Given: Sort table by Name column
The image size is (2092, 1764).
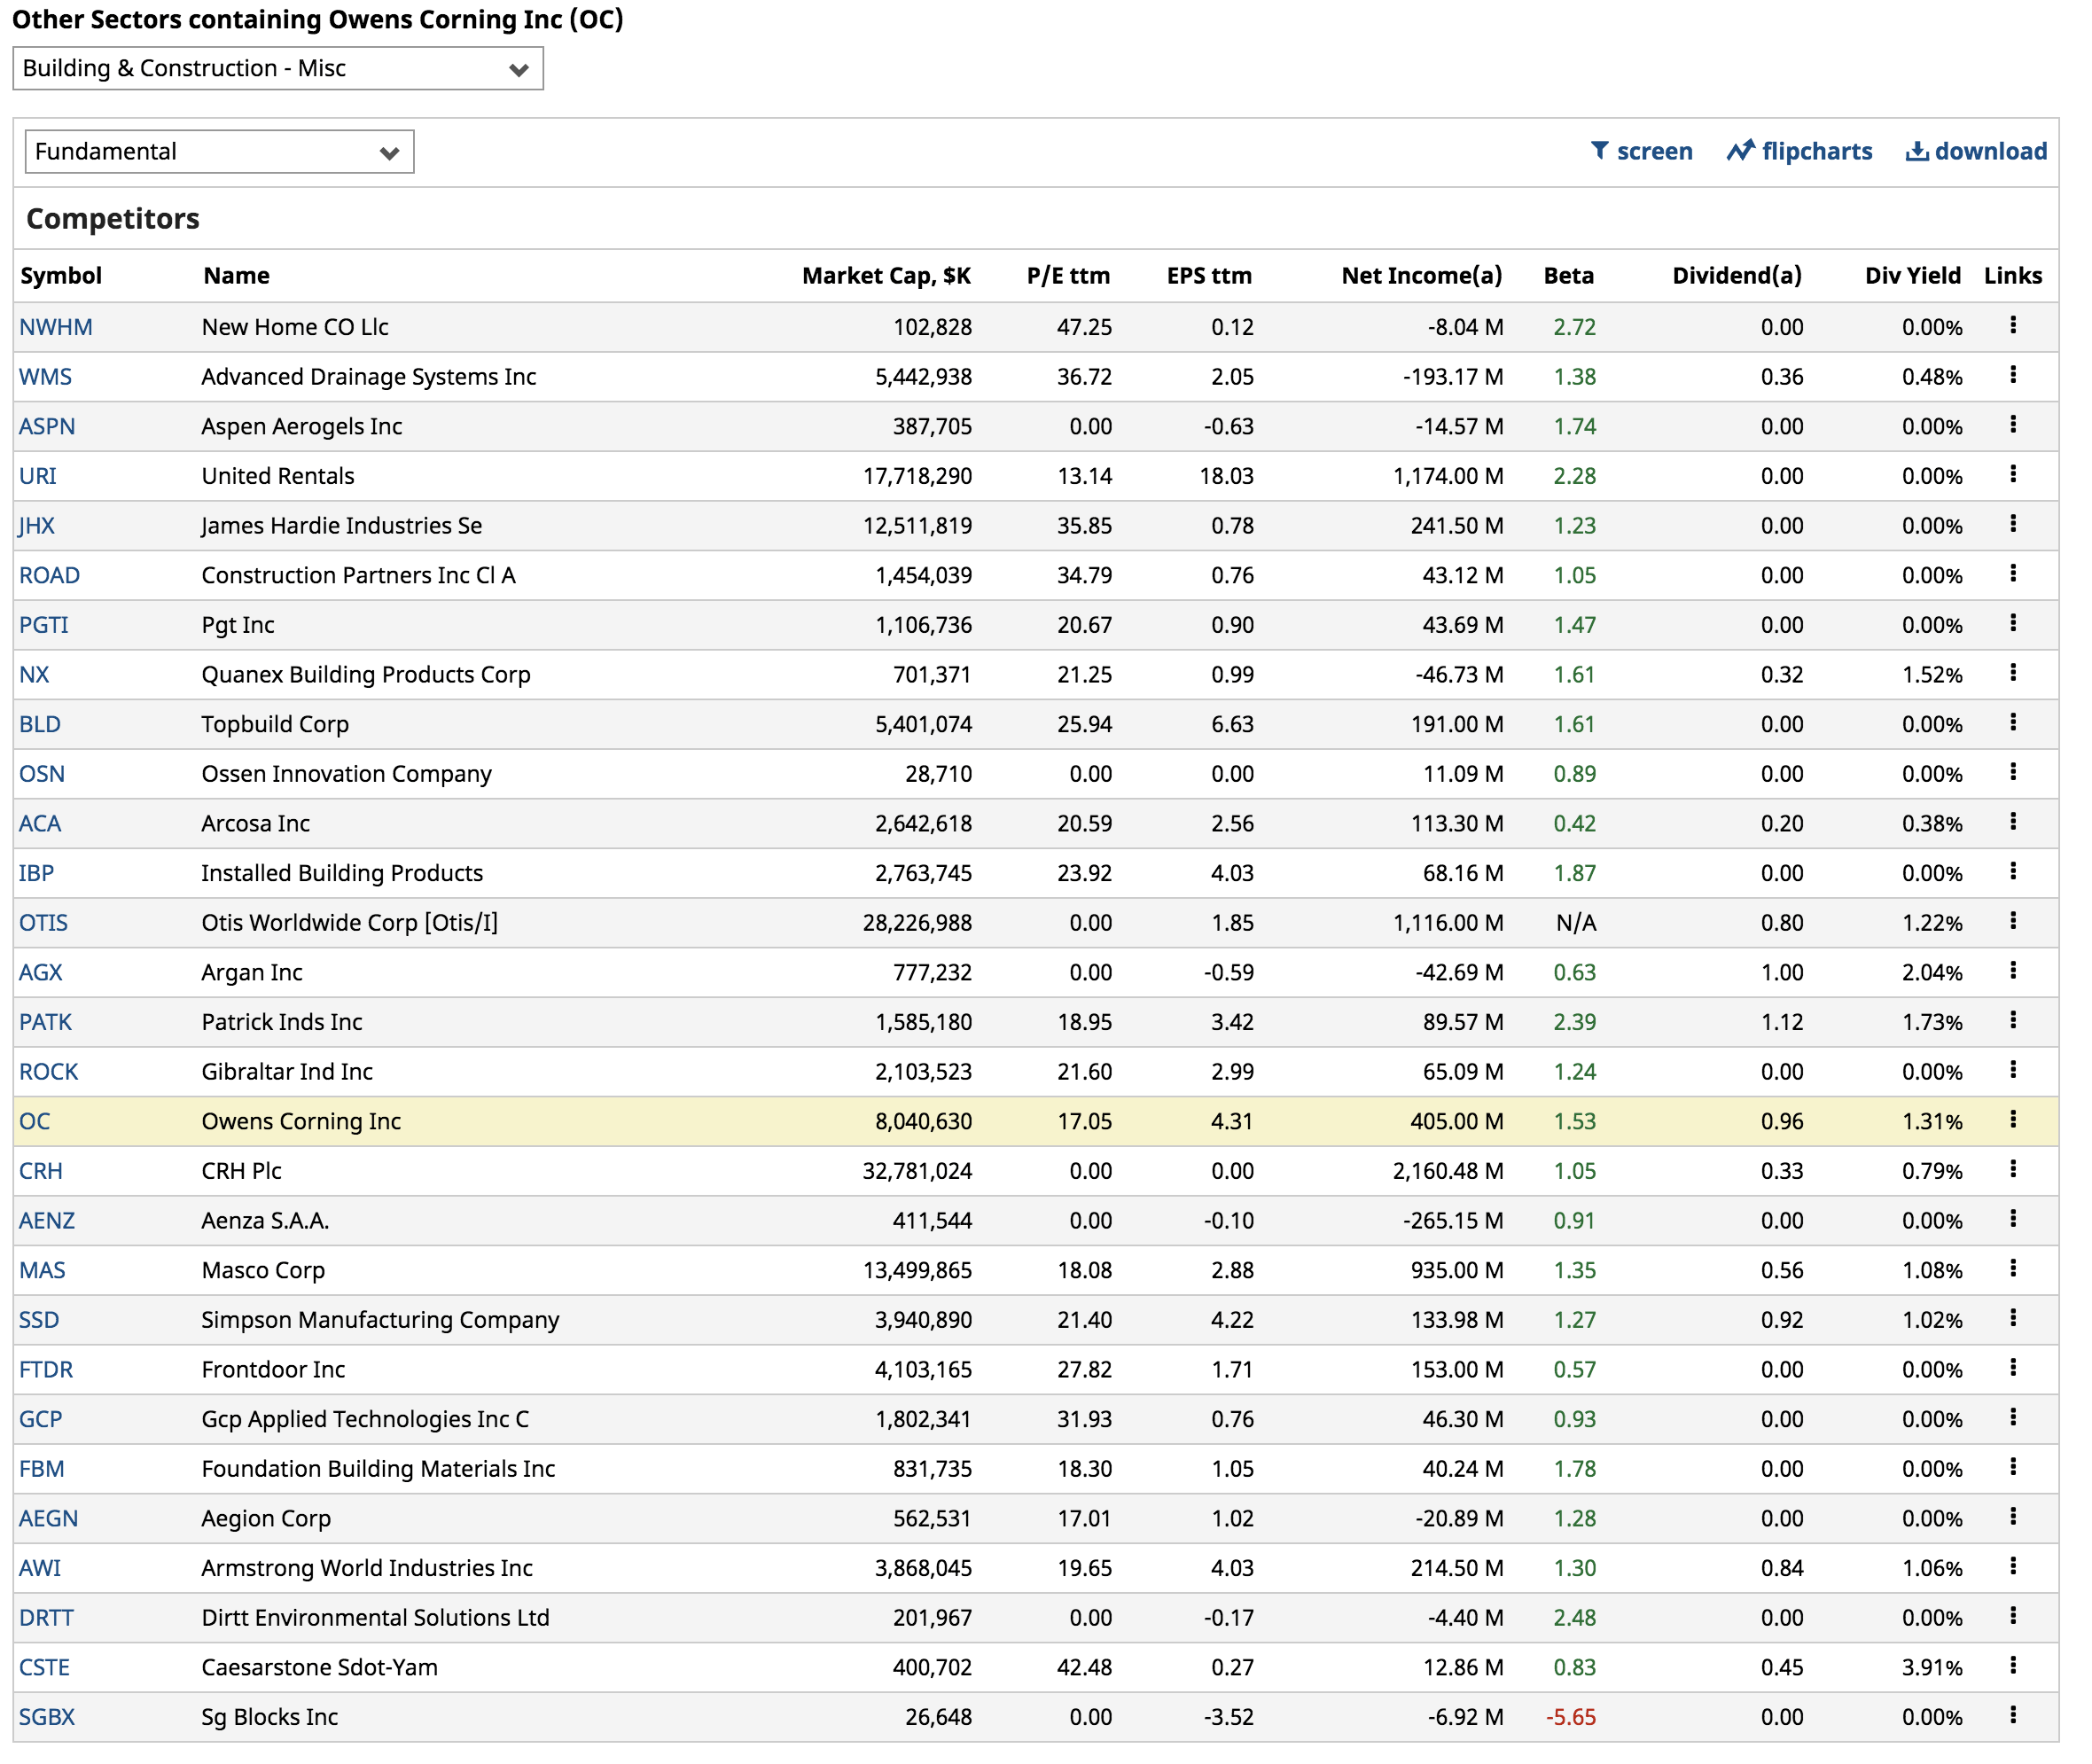Looking at the screenshot, I should click(236, 275).
